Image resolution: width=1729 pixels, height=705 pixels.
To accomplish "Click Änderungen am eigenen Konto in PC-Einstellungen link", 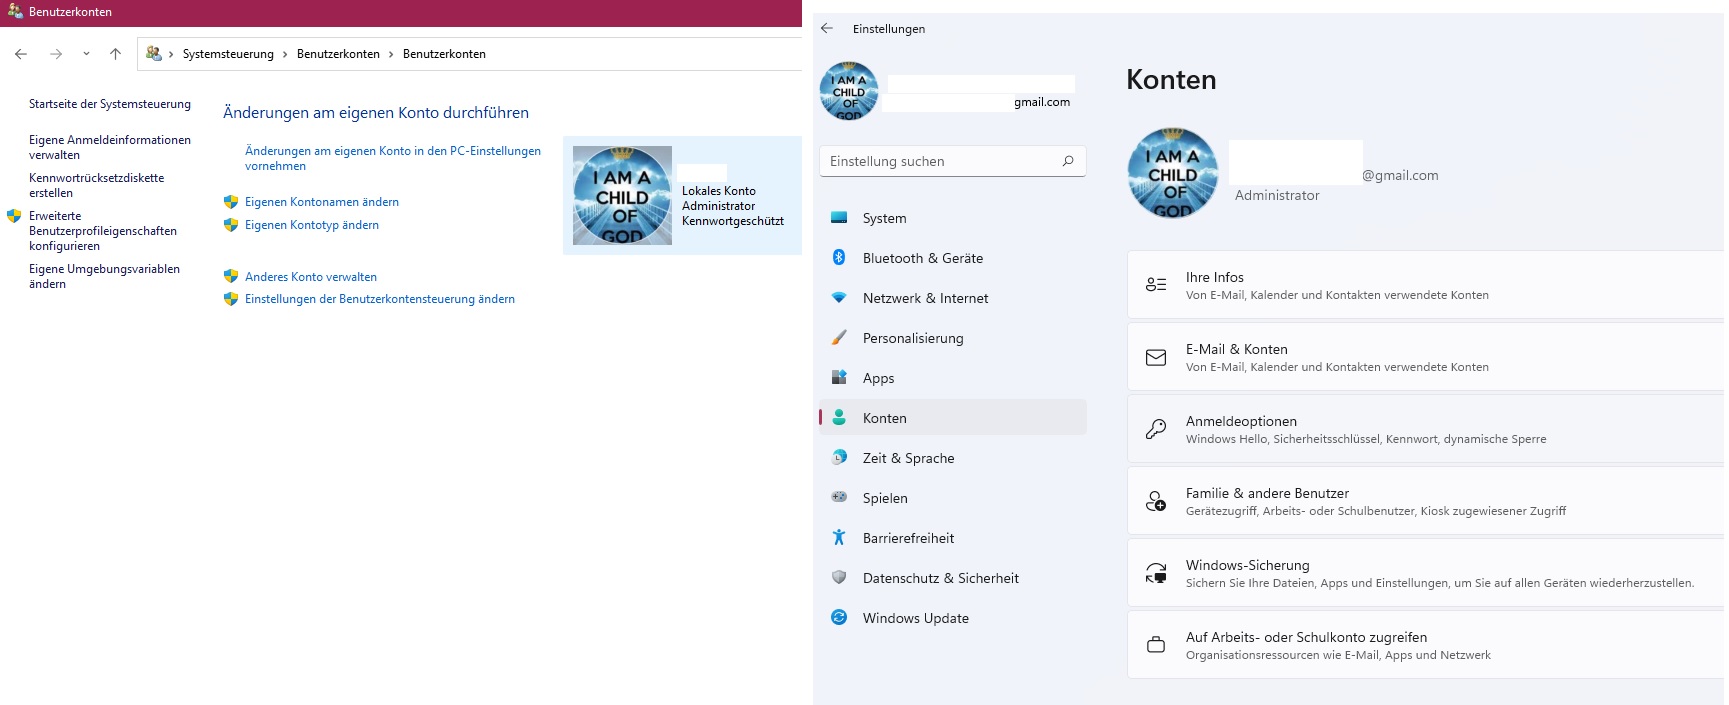I will click(x=393, y=158).
